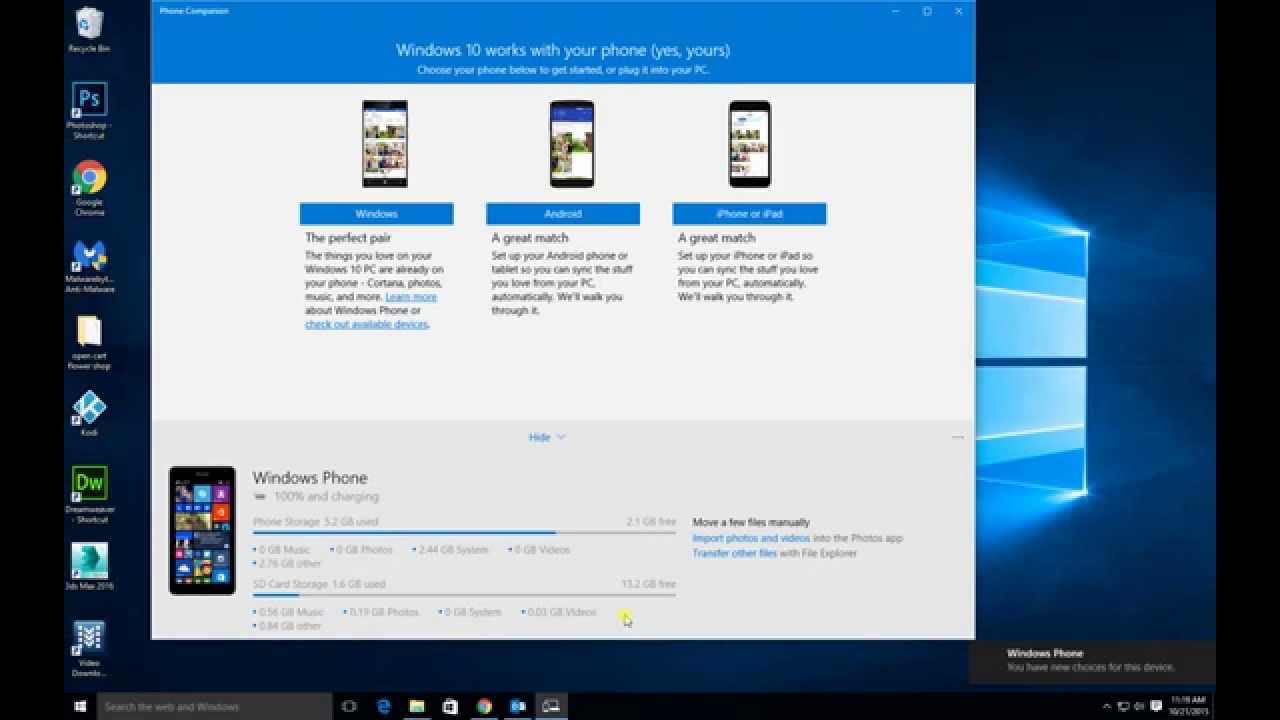Click the 0.19 GB Photos entry
Viewport: 1280px width, 720px height.
point(381,612)
